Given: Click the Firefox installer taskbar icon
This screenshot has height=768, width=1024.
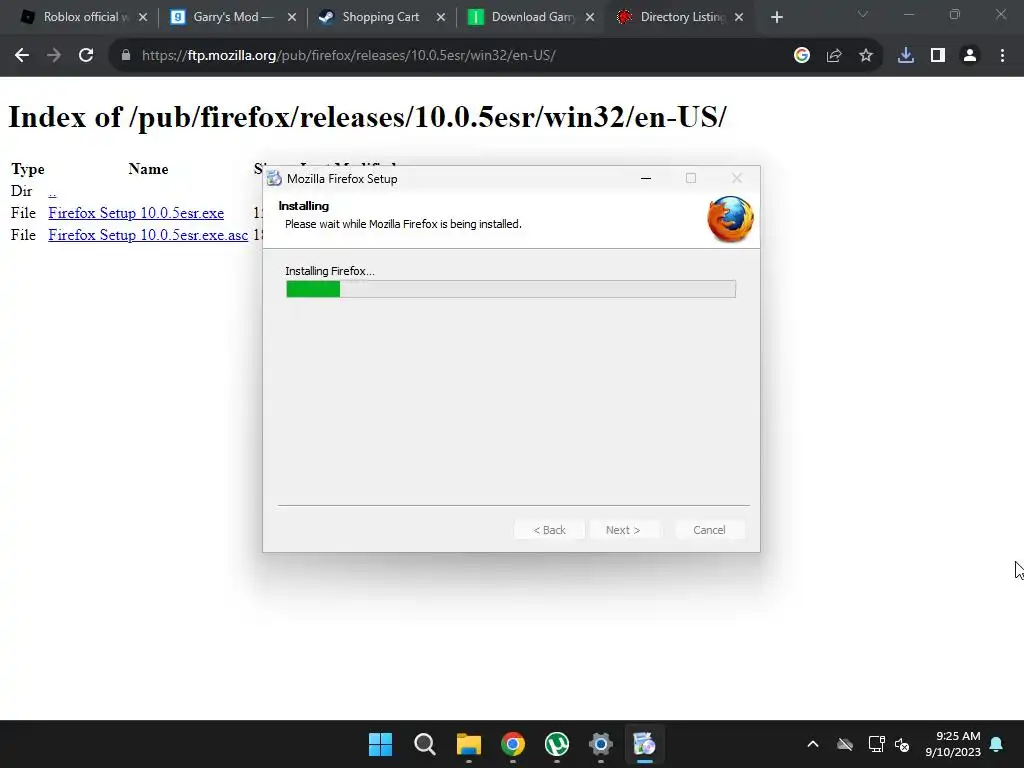Looking at the screenshot, I should point(644,744).
